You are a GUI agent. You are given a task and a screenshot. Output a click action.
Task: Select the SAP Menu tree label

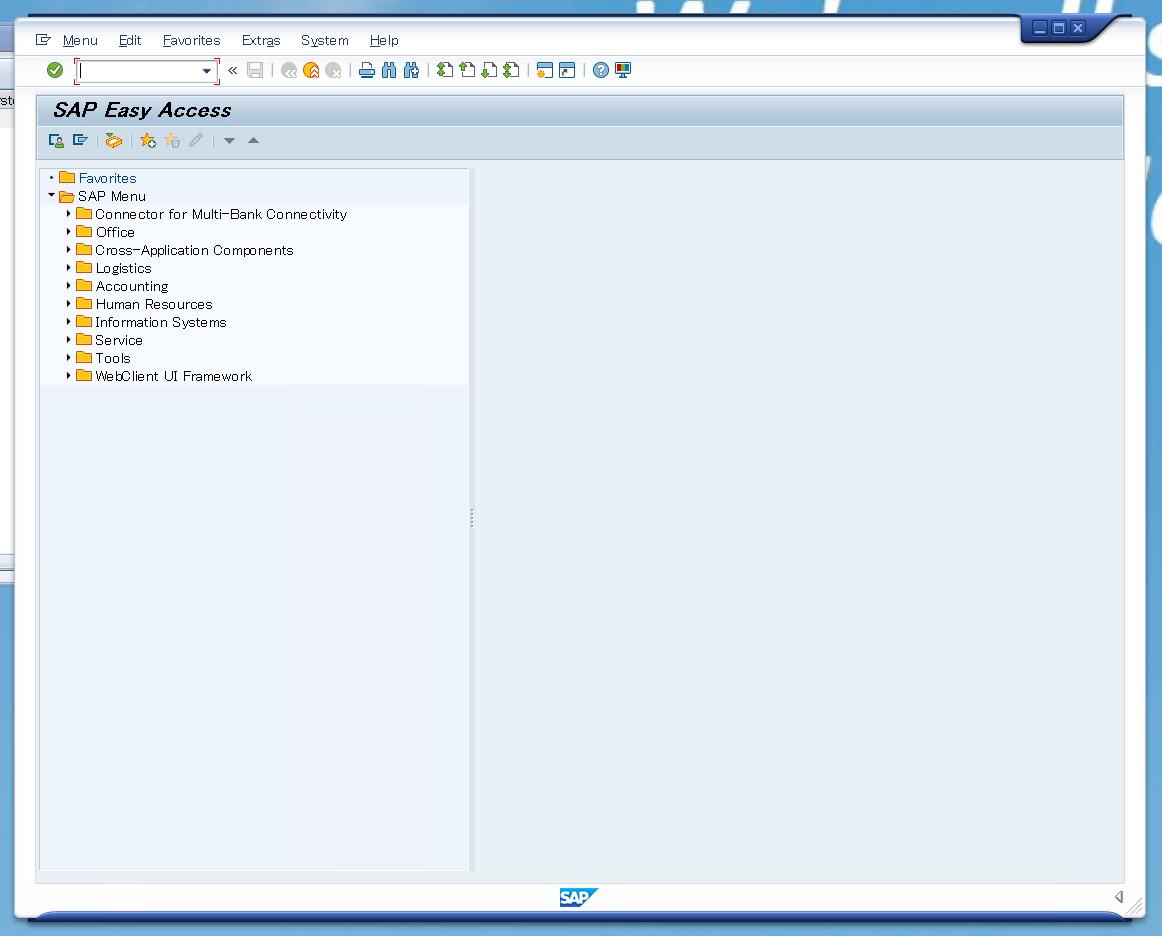tap(112, 196)
